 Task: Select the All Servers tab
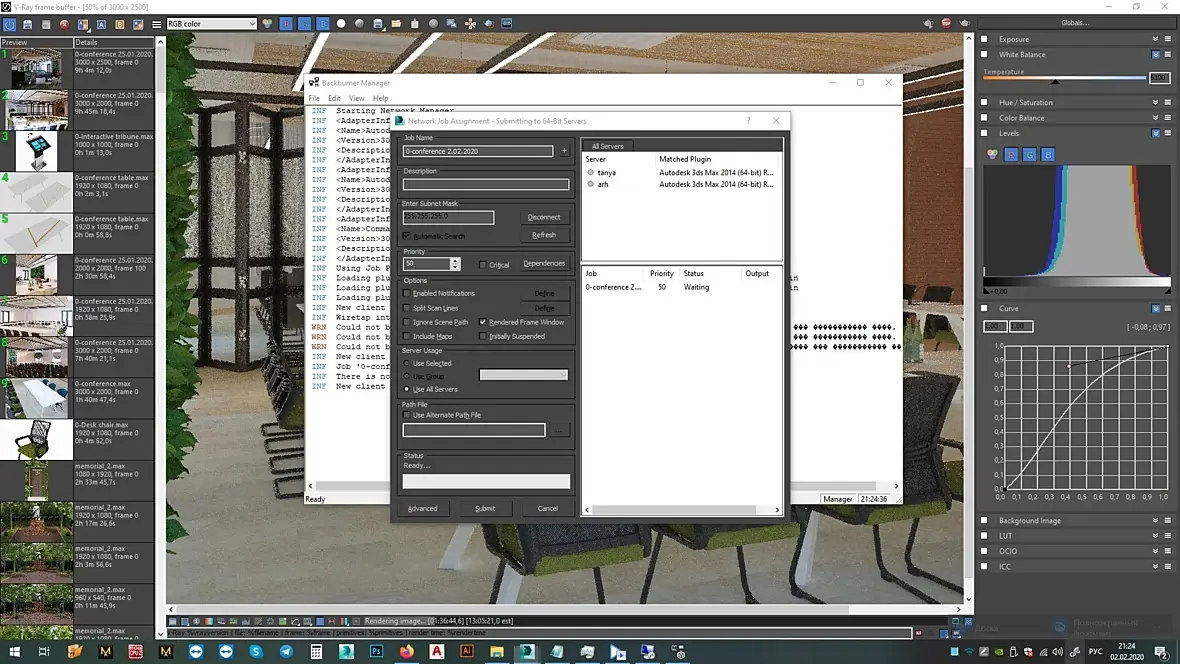click(607, 146)
